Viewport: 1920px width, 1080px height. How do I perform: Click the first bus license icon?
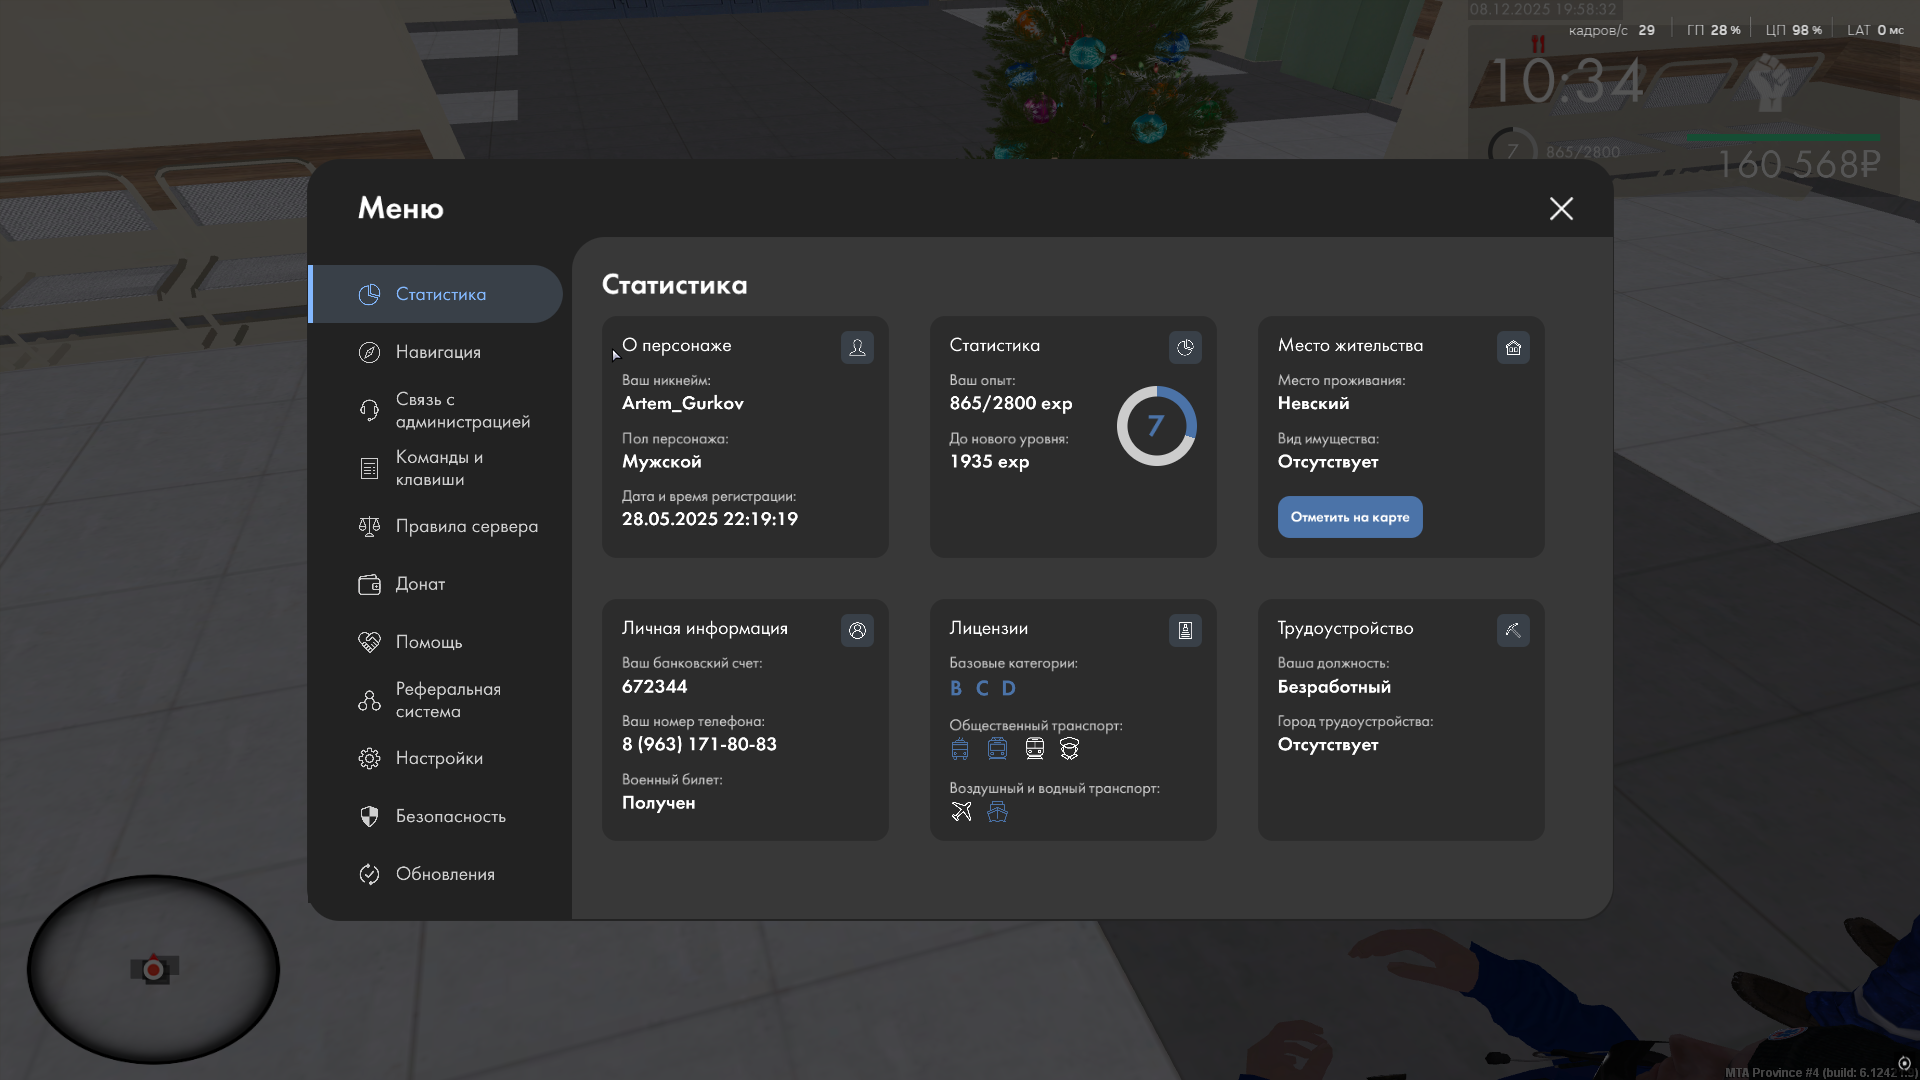pos(960,749)
